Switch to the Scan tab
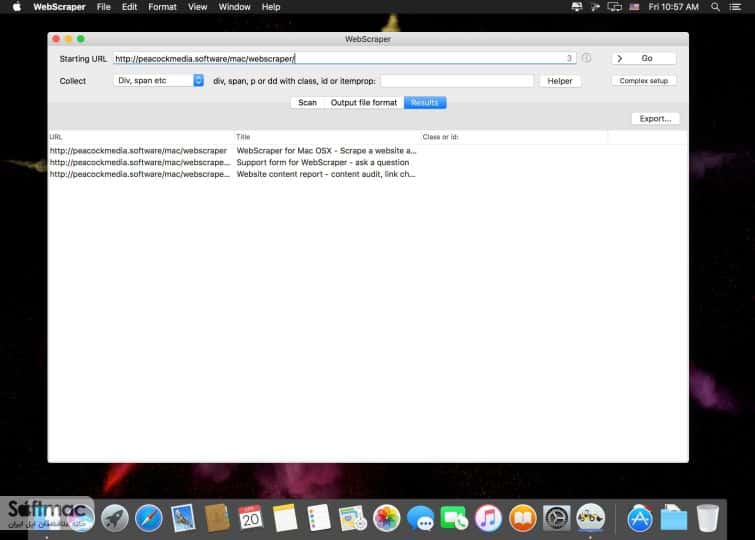 (307, 103)
